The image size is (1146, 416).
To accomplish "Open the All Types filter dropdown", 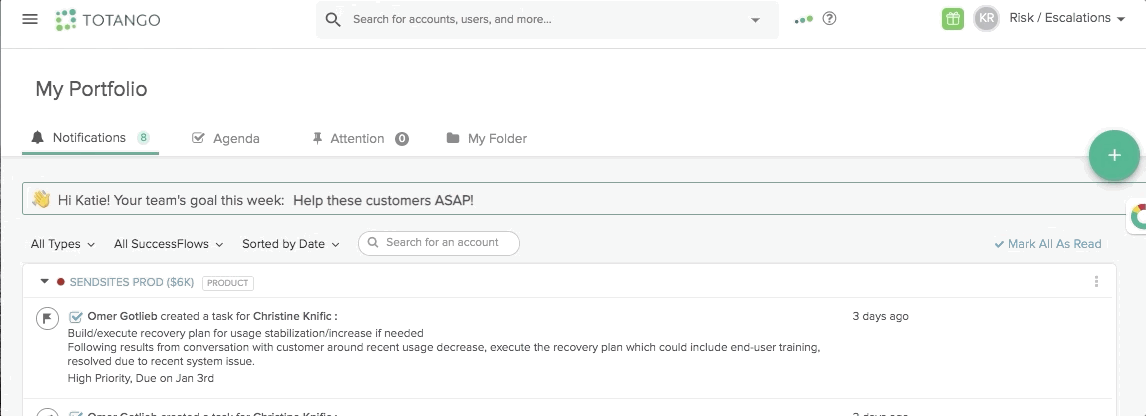I will point(63,244).
